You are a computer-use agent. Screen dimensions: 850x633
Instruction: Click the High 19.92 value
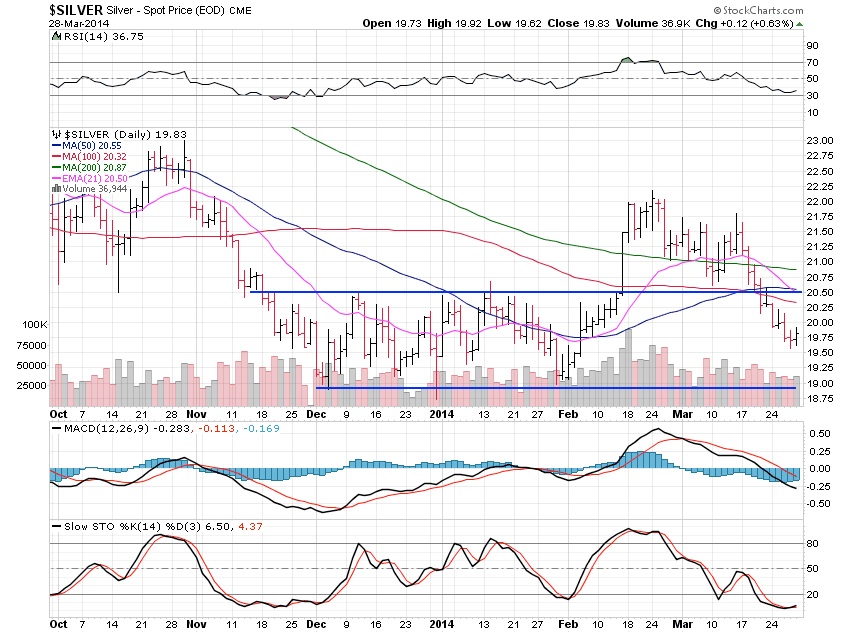(x=454, y=23)
